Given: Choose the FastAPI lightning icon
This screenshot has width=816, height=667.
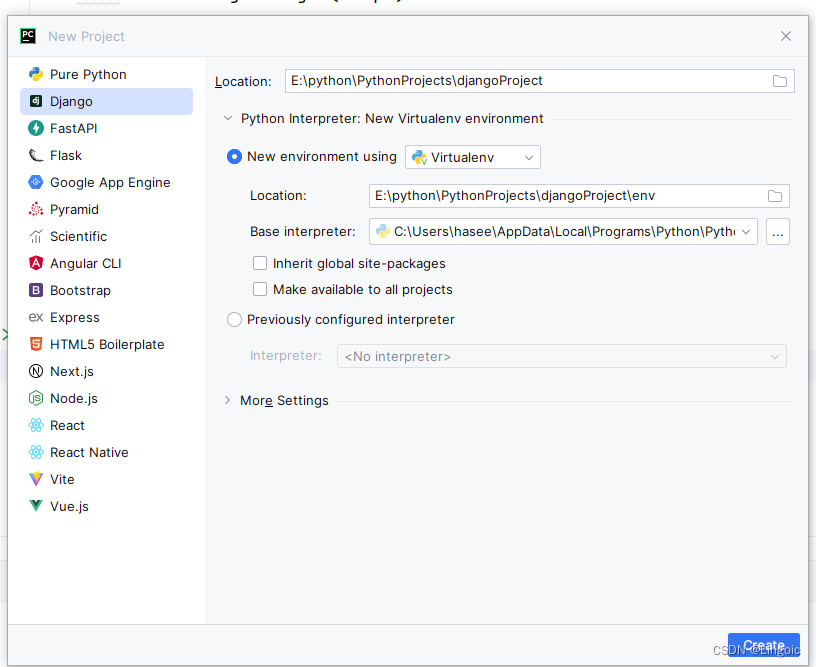Looking at the screenshot, I should [36, 128].
